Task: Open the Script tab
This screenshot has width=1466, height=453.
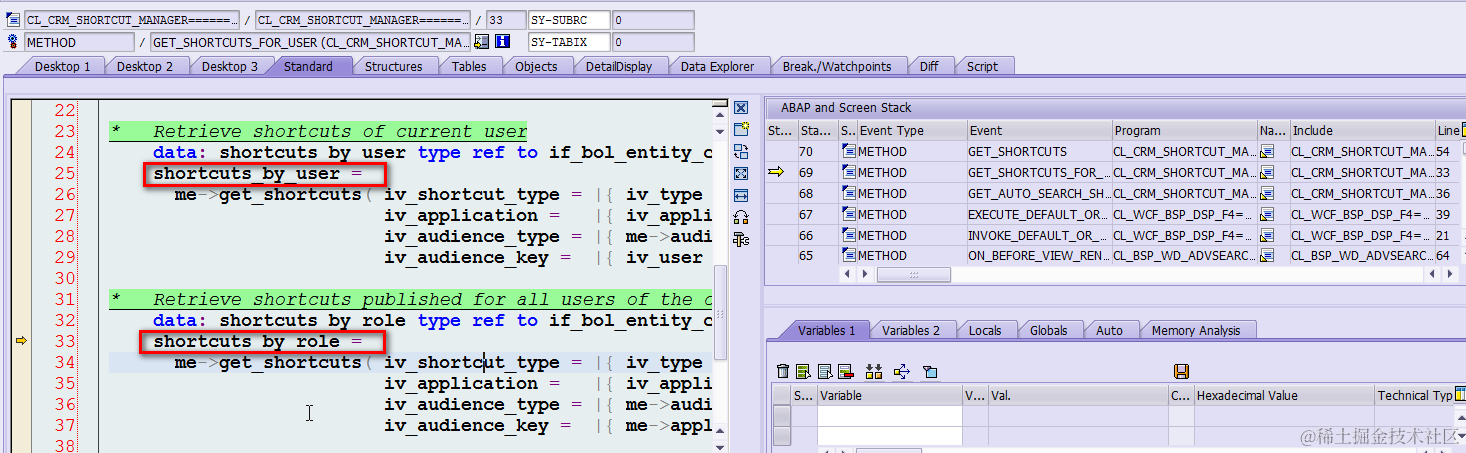Action: 982,66
